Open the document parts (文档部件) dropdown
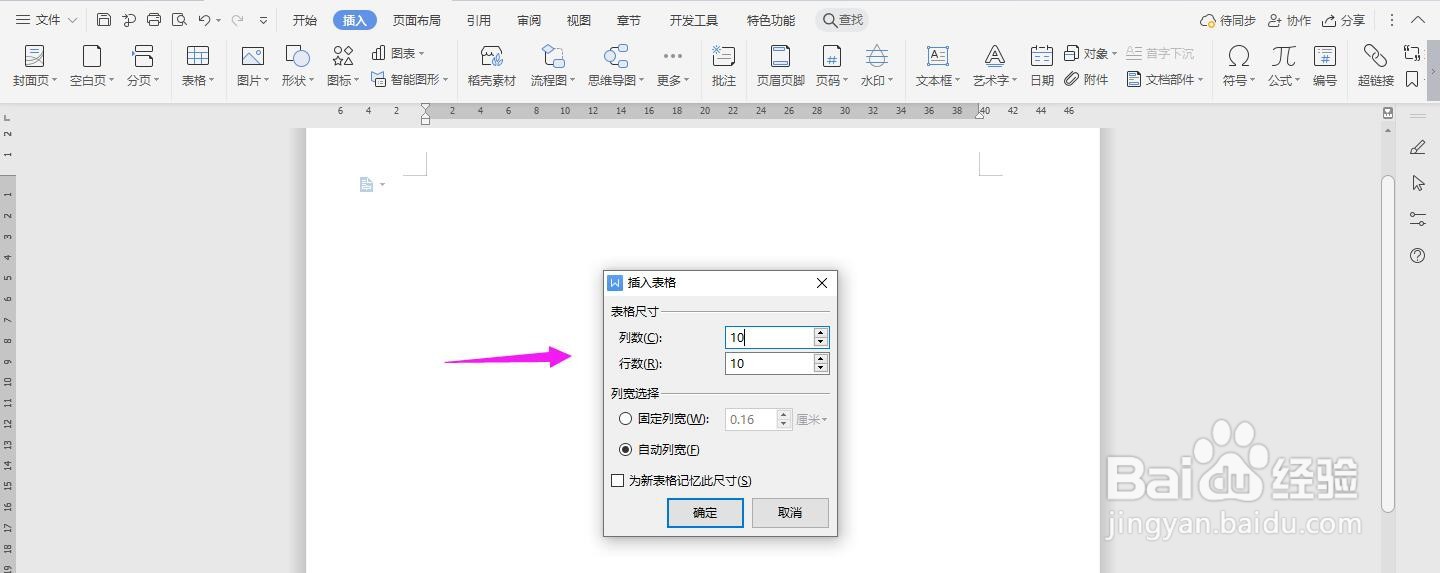Screen dimensions: 1440x573 click(1200, 80)
